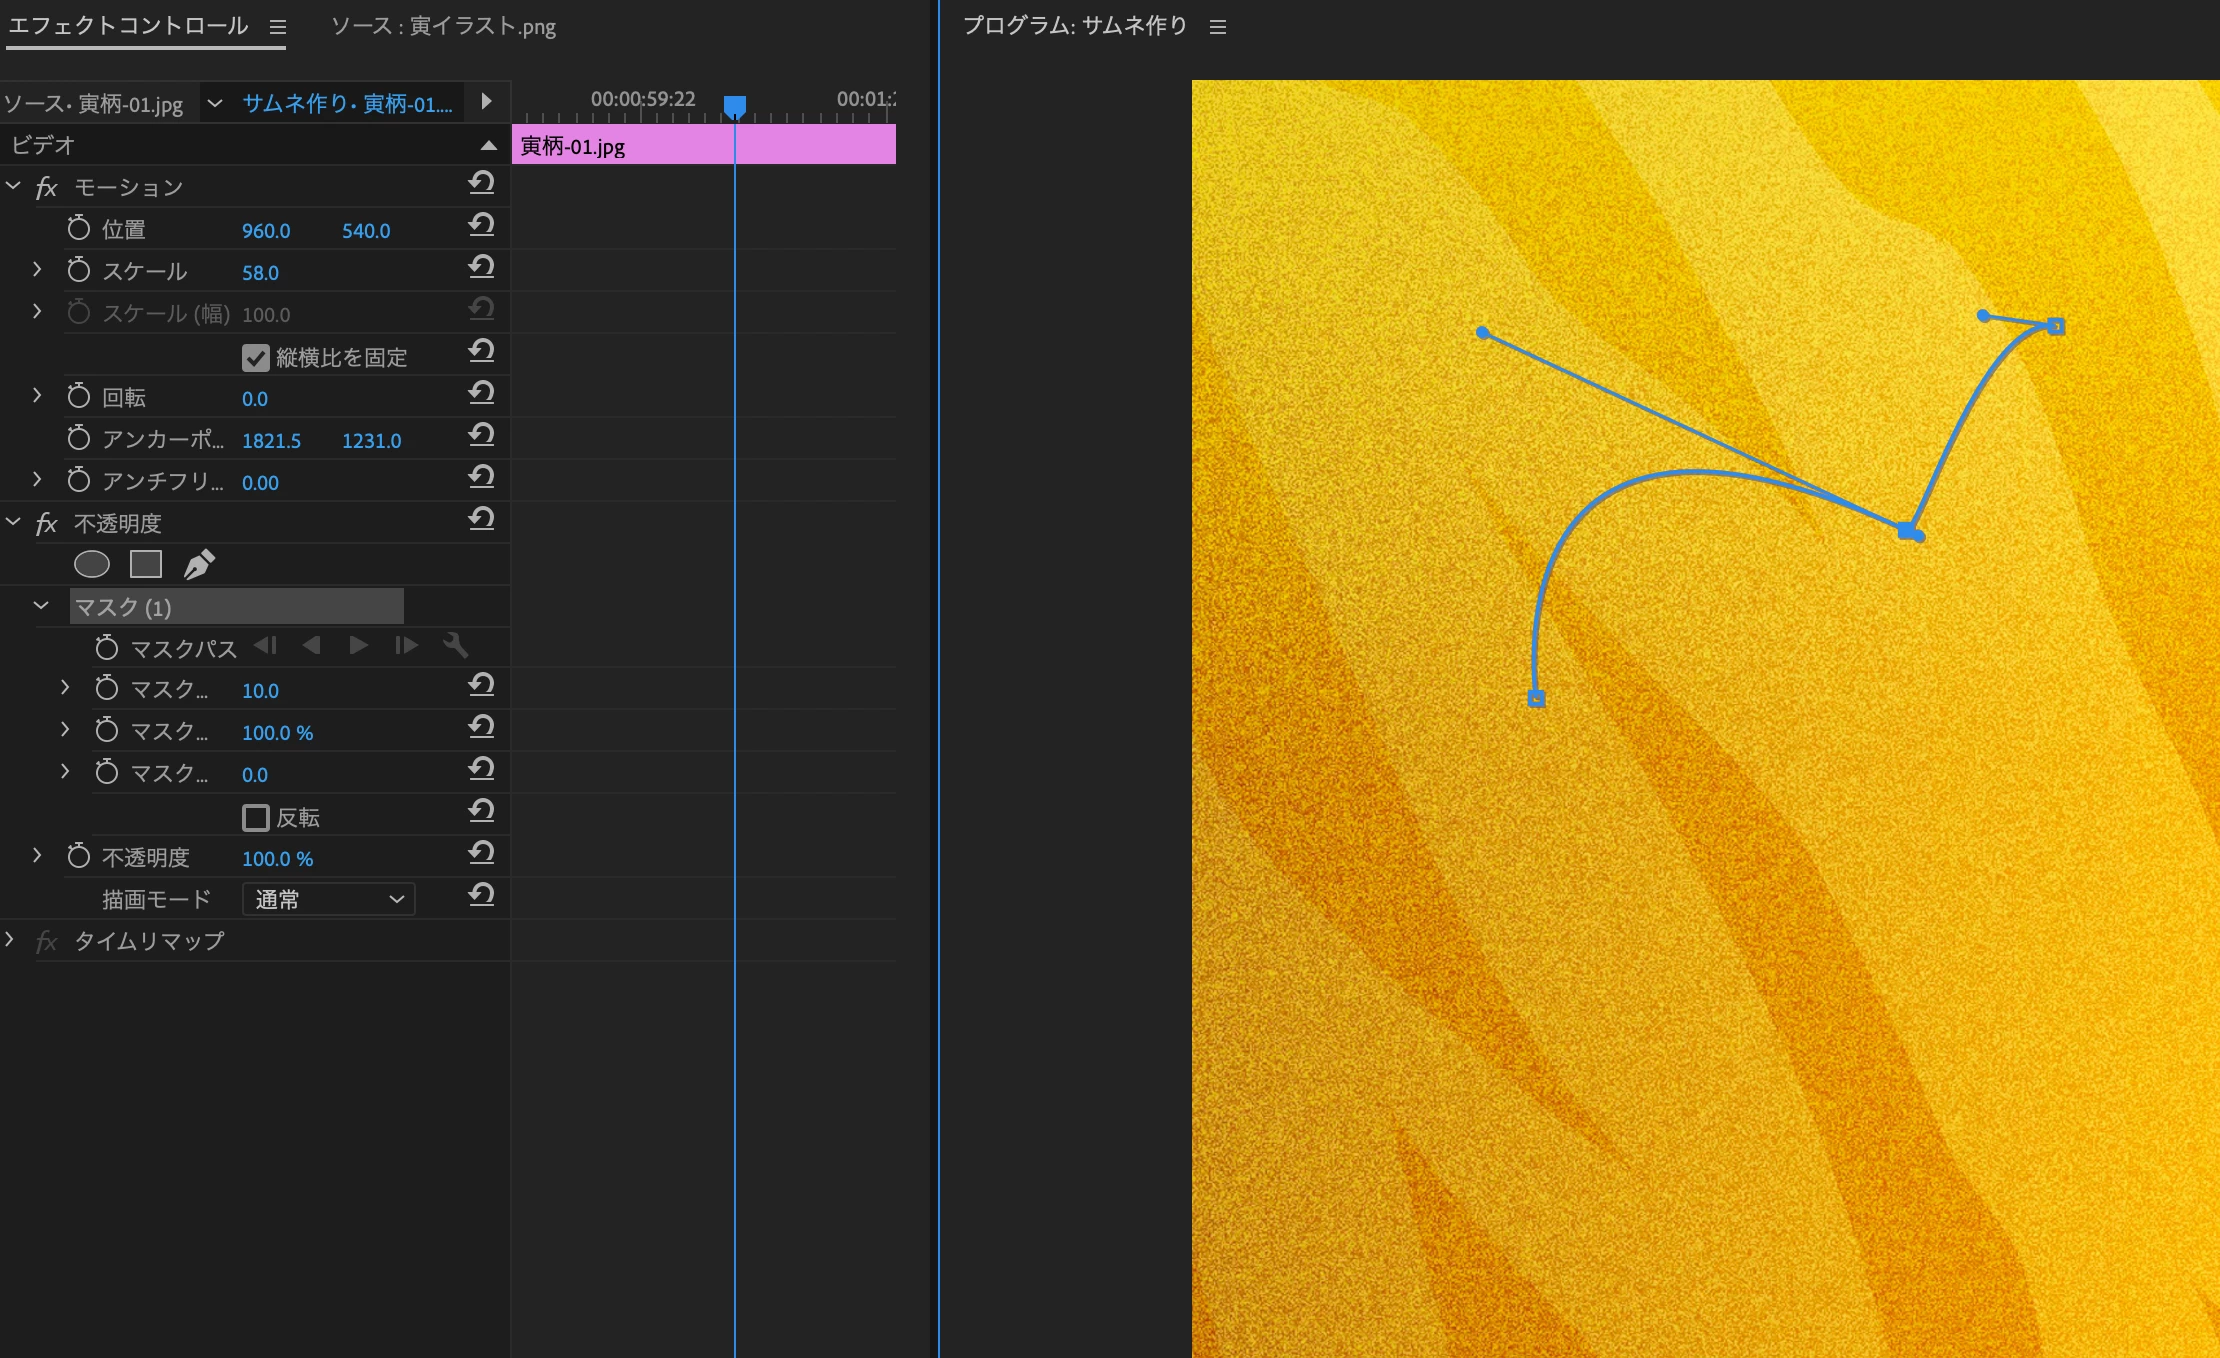The width and height of the screenshot is (2220, 1358).
Task: Expand the スケール property
Action: 37,270
